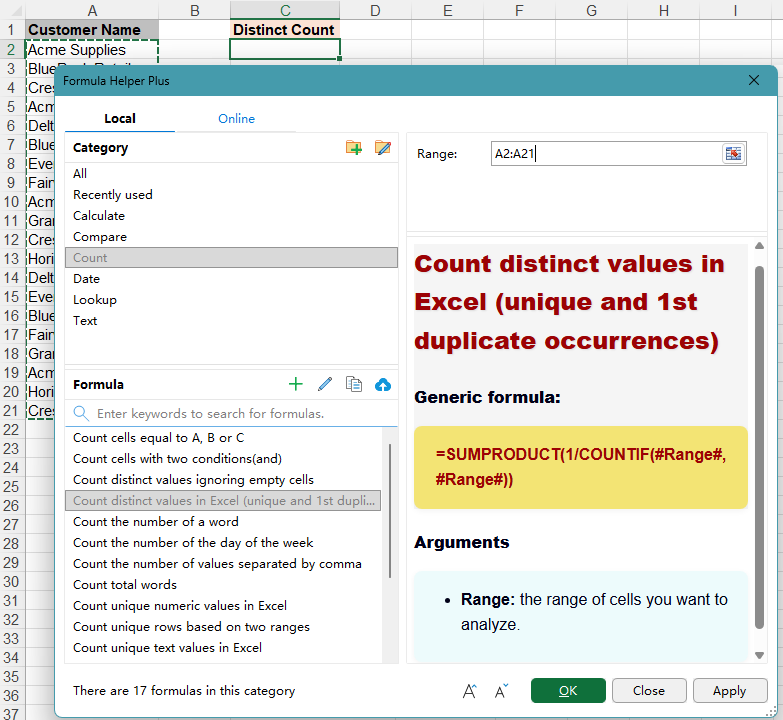This screenshot has height=720, width=783.
Task: Select the Lookup category
Action: pos(231,300)
